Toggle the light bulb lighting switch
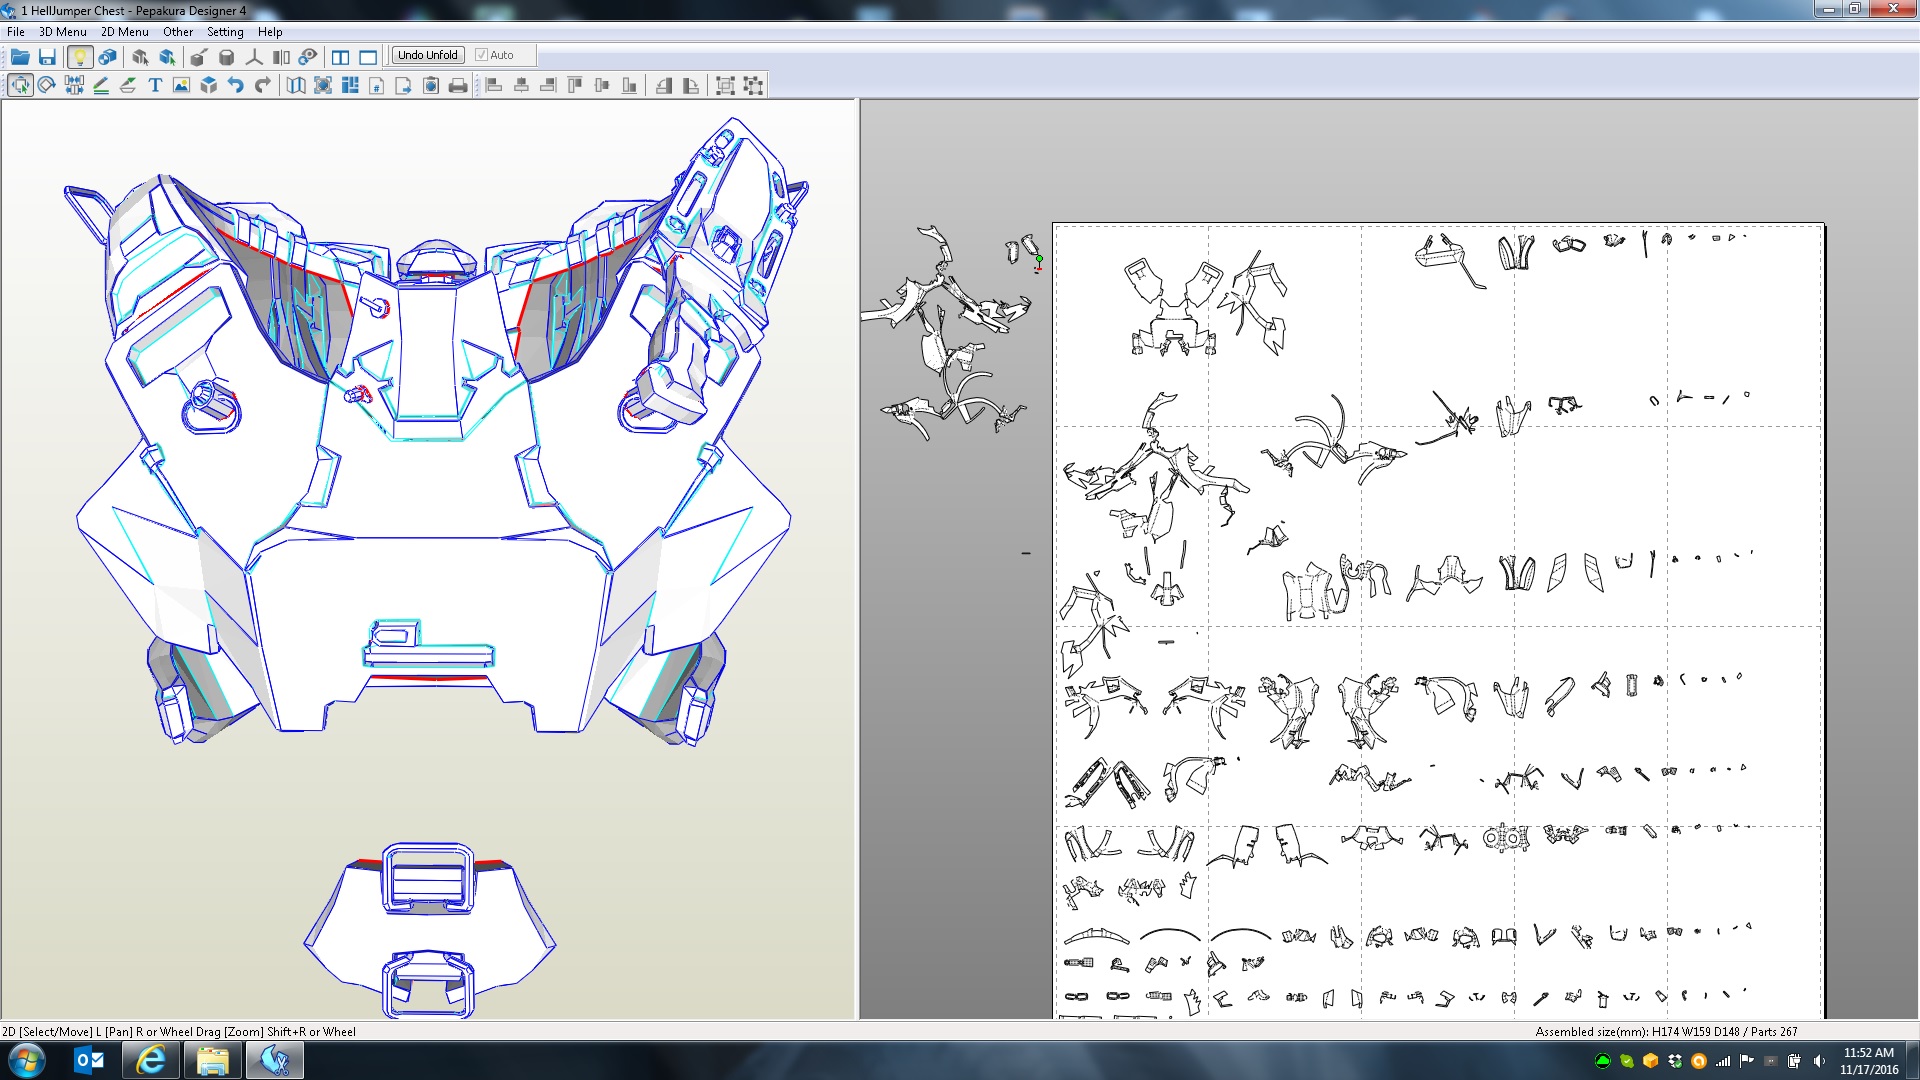This screenshot has height=1080, width=1920. [x=80, y=57]
